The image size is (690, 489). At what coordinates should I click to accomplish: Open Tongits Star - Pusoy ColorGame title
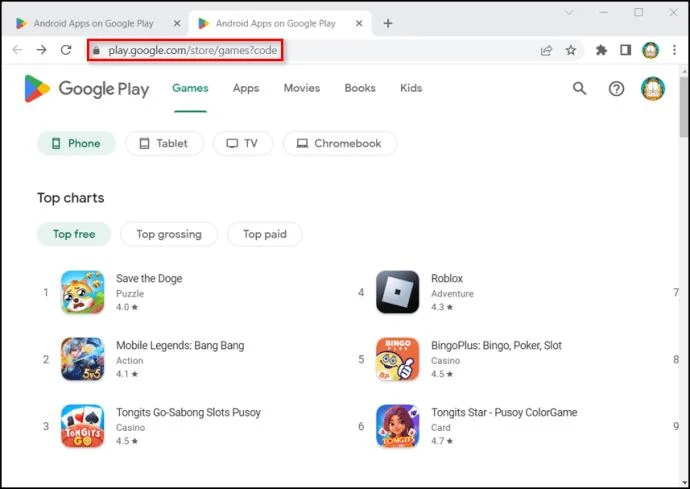504,412
